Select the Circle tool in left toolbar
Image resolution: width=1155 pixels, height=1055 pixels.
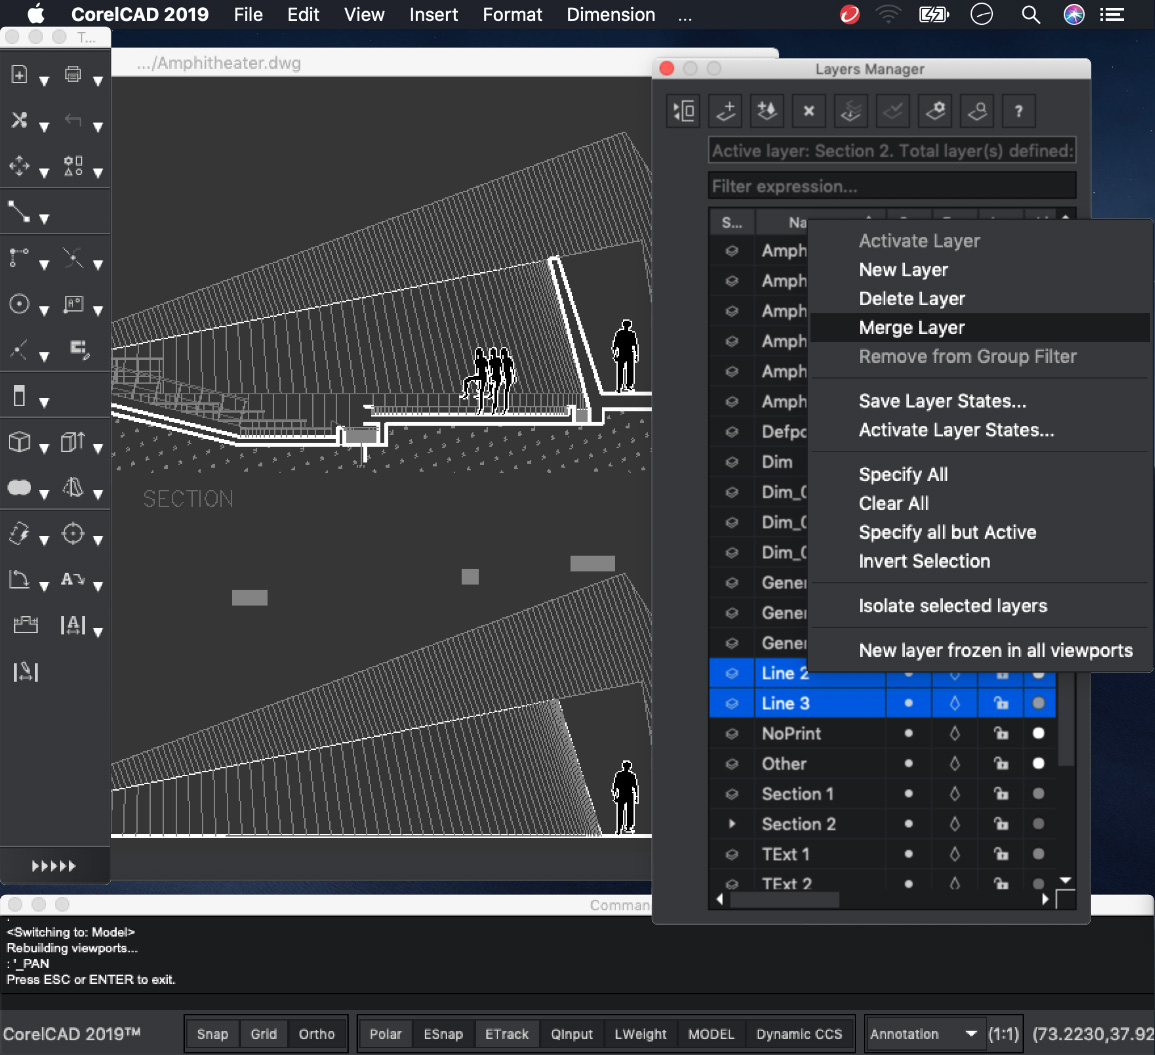point(19,304)
